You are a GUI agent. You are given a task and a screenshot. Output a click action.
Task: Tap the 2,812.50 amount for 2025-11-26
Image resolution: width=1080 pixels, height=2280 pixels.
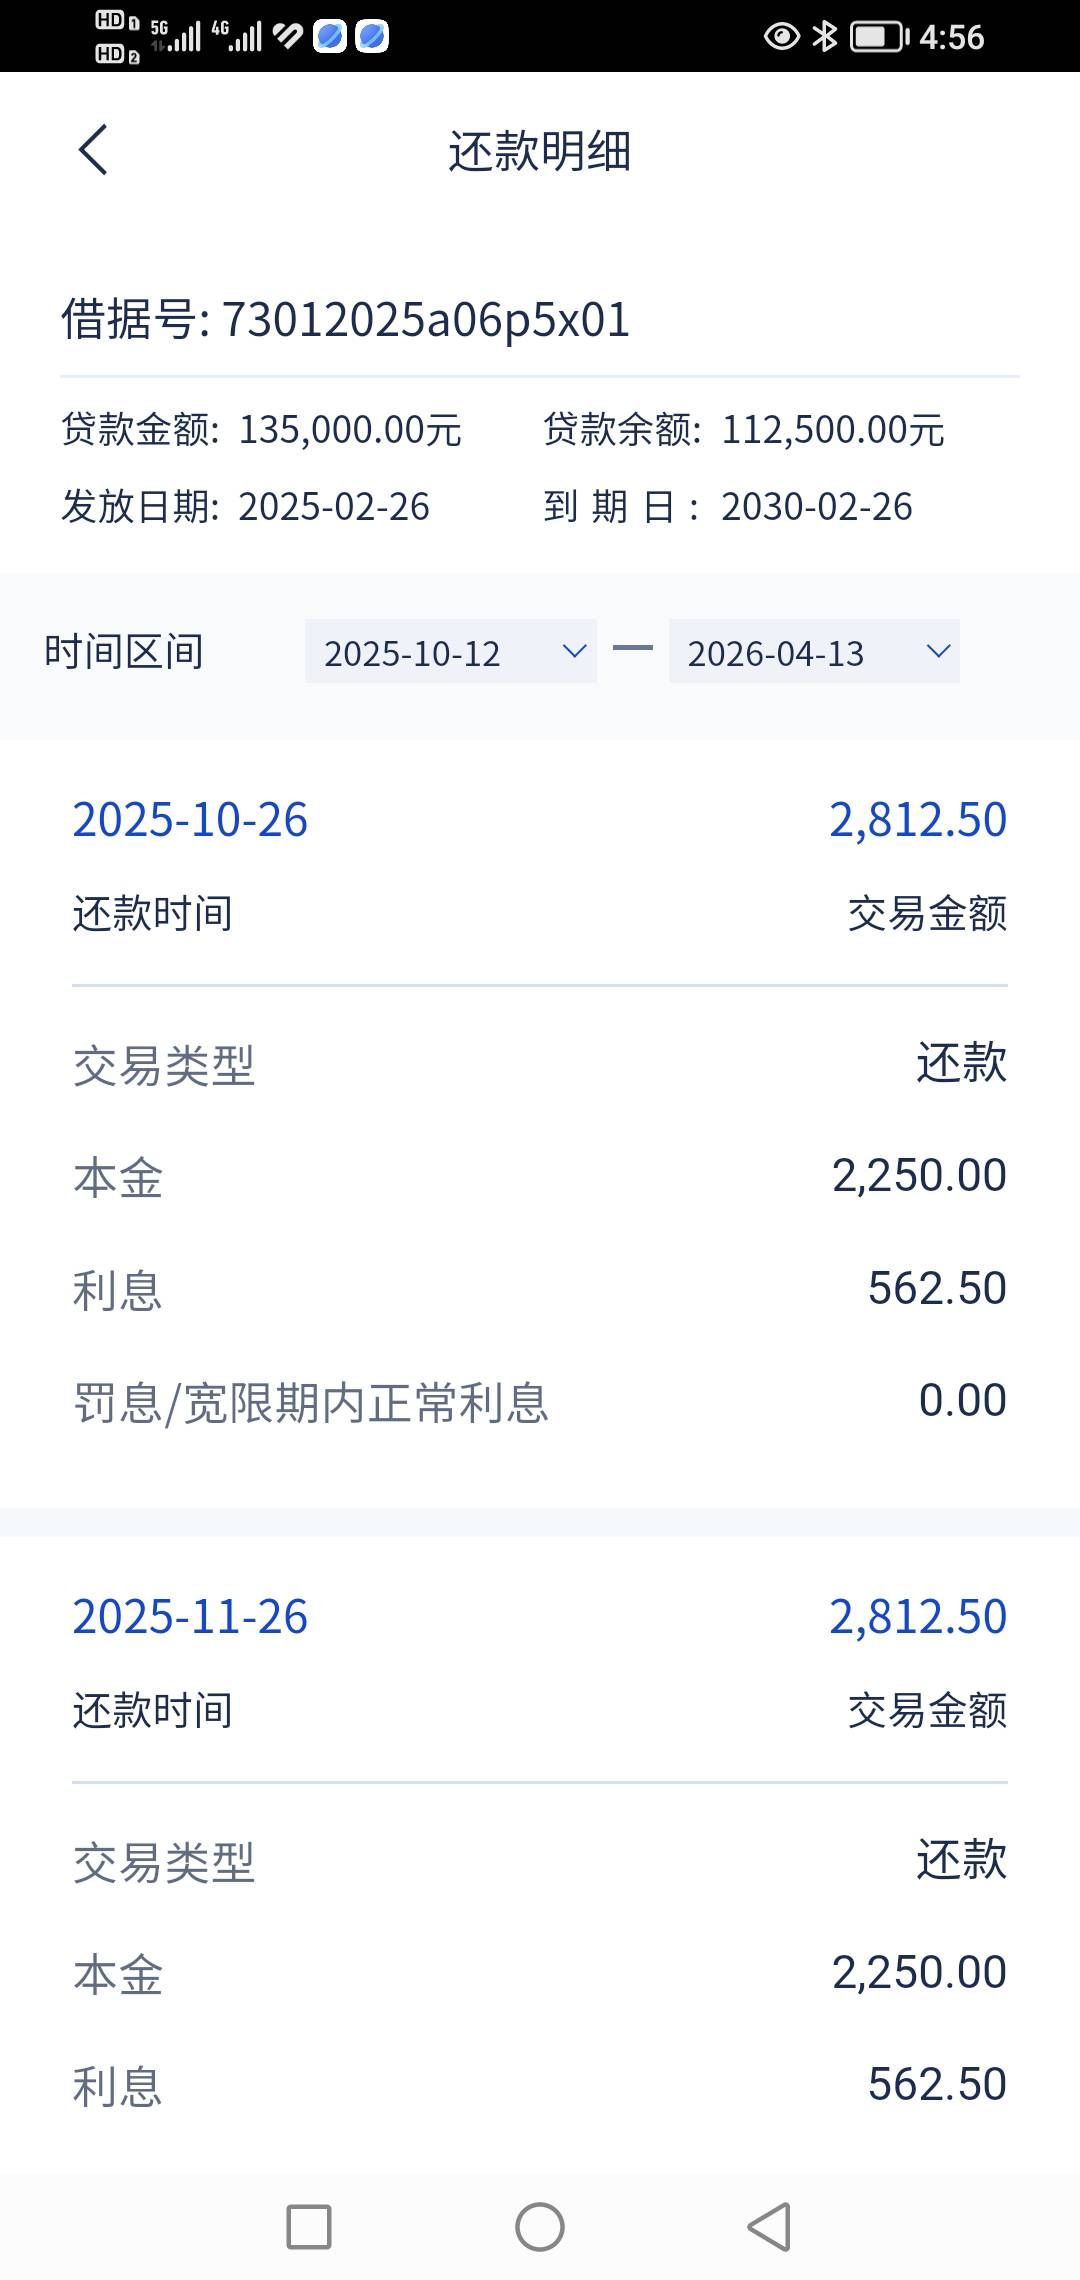(x=917, y=1617)
